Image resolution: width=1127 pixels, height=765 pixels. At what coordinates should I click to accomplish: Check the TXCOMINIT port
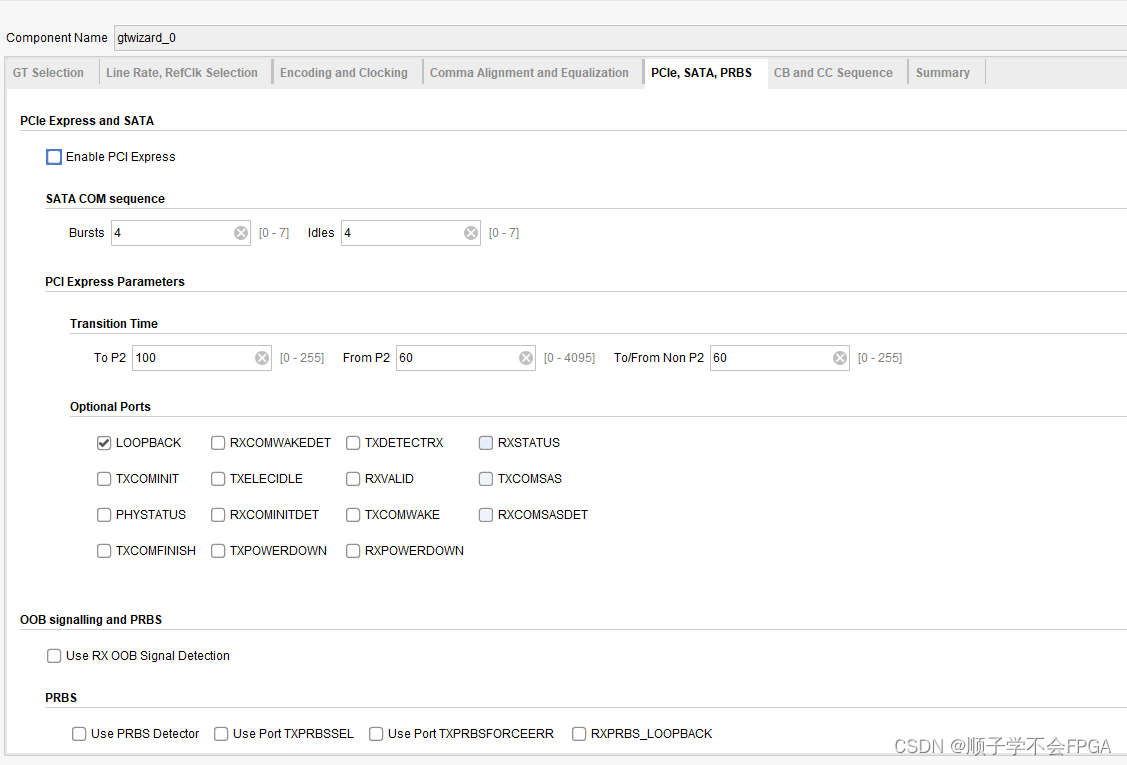tap(104, 479)
